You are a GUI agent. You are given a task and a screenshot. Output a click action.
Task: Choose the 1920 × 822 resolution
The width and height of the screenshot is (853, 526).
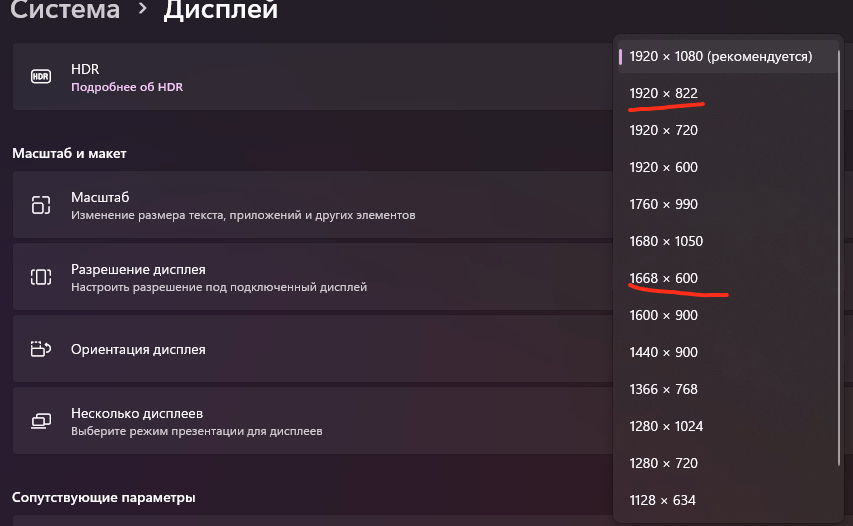pos(664,93)
